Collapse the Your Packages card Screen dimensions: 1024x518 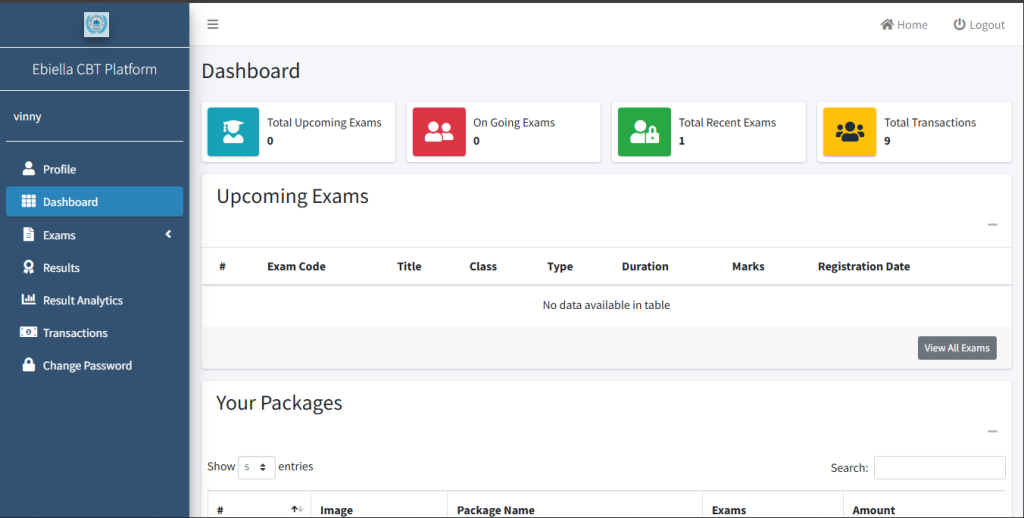[x=992, y=431]
